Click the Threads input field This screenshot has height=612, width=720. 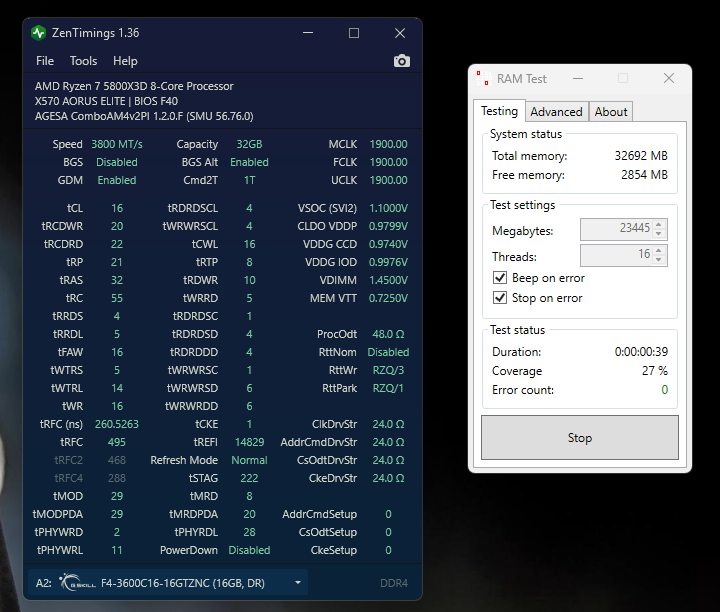[x=616, y=255]
